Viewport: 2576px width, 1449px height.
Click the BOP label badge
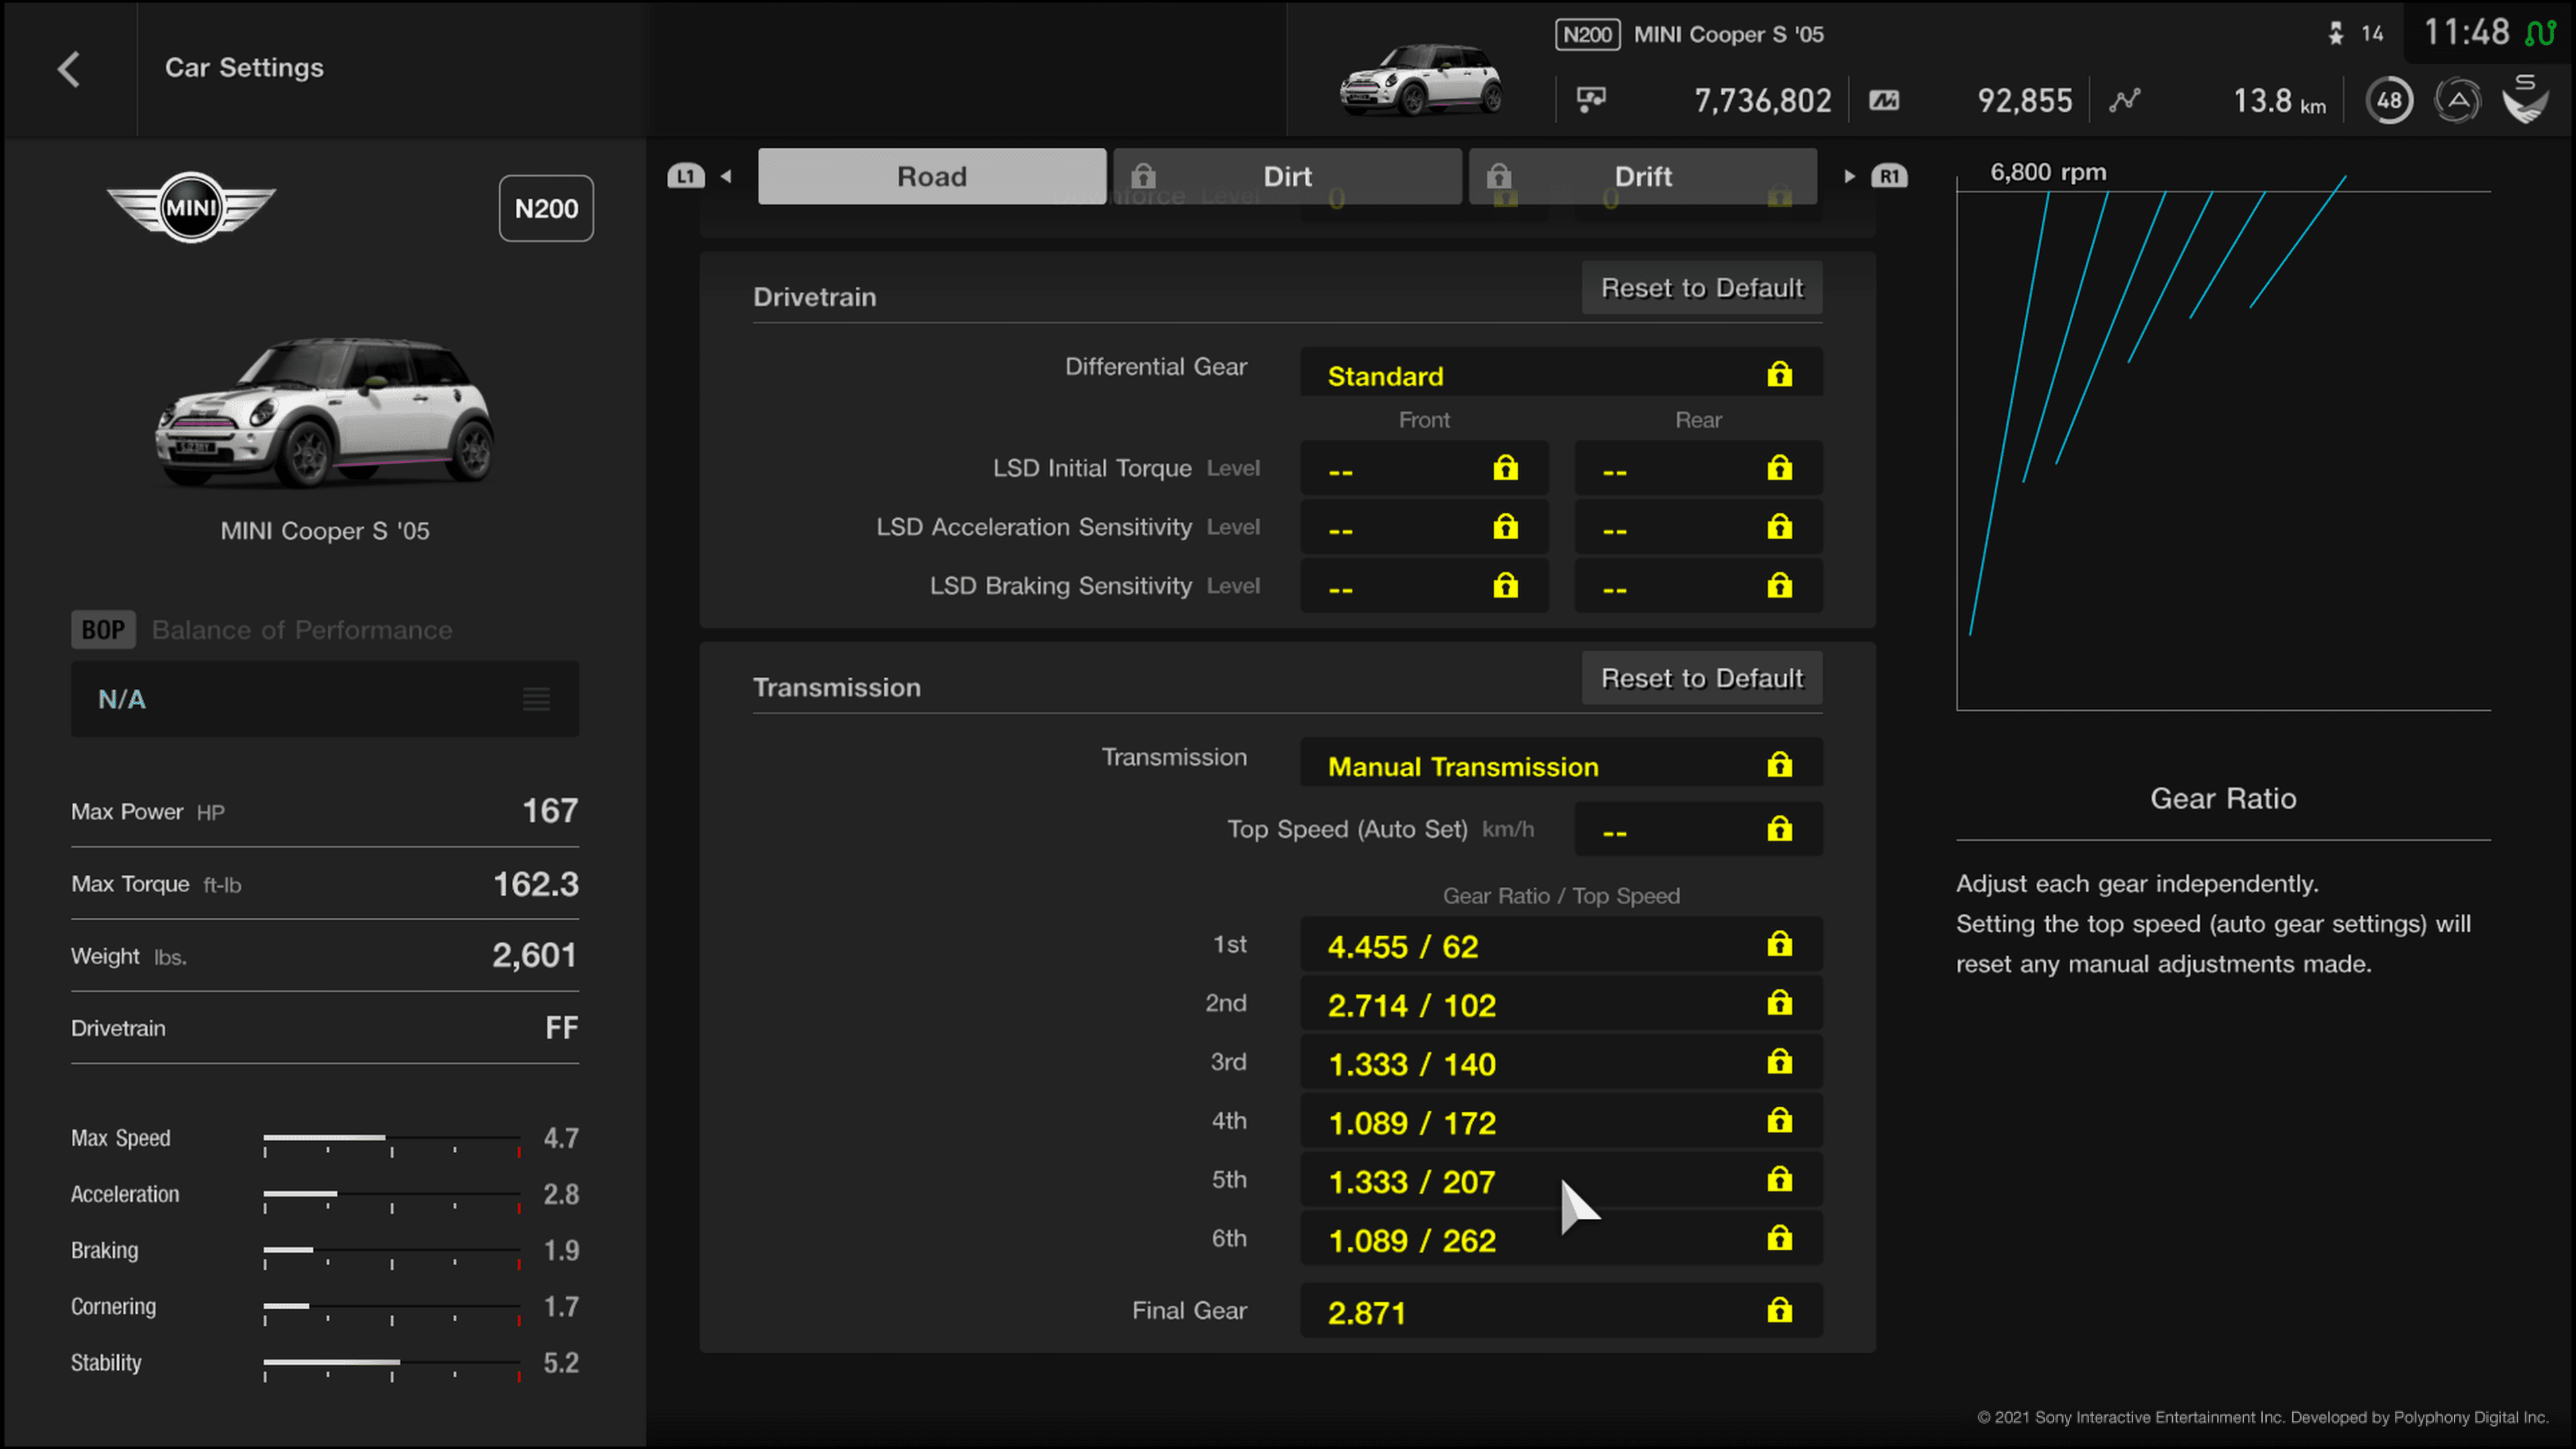coord(103,629)
